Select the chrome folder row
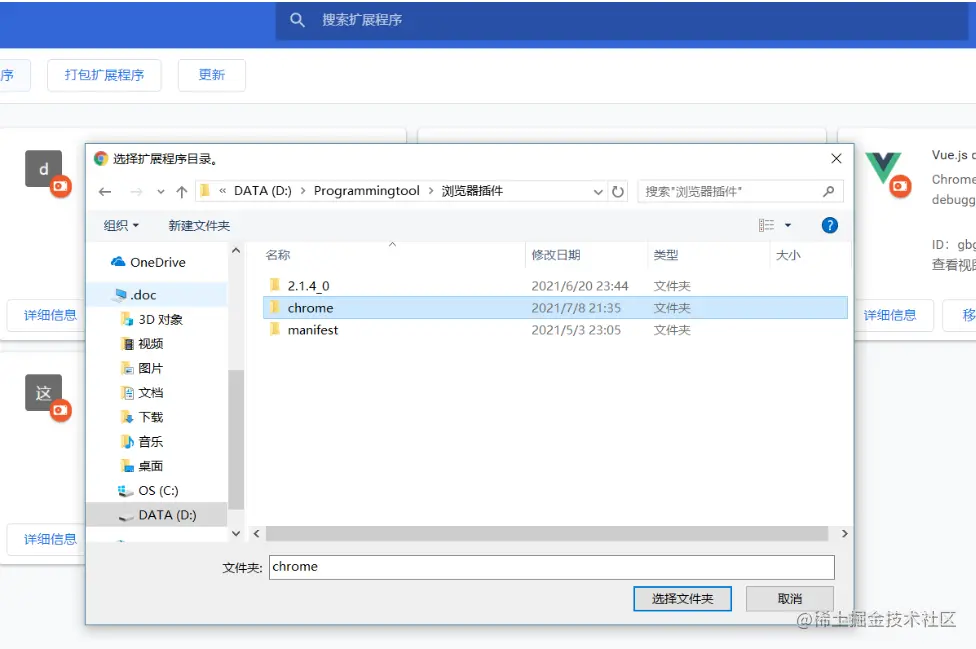 tap(555, 308)
